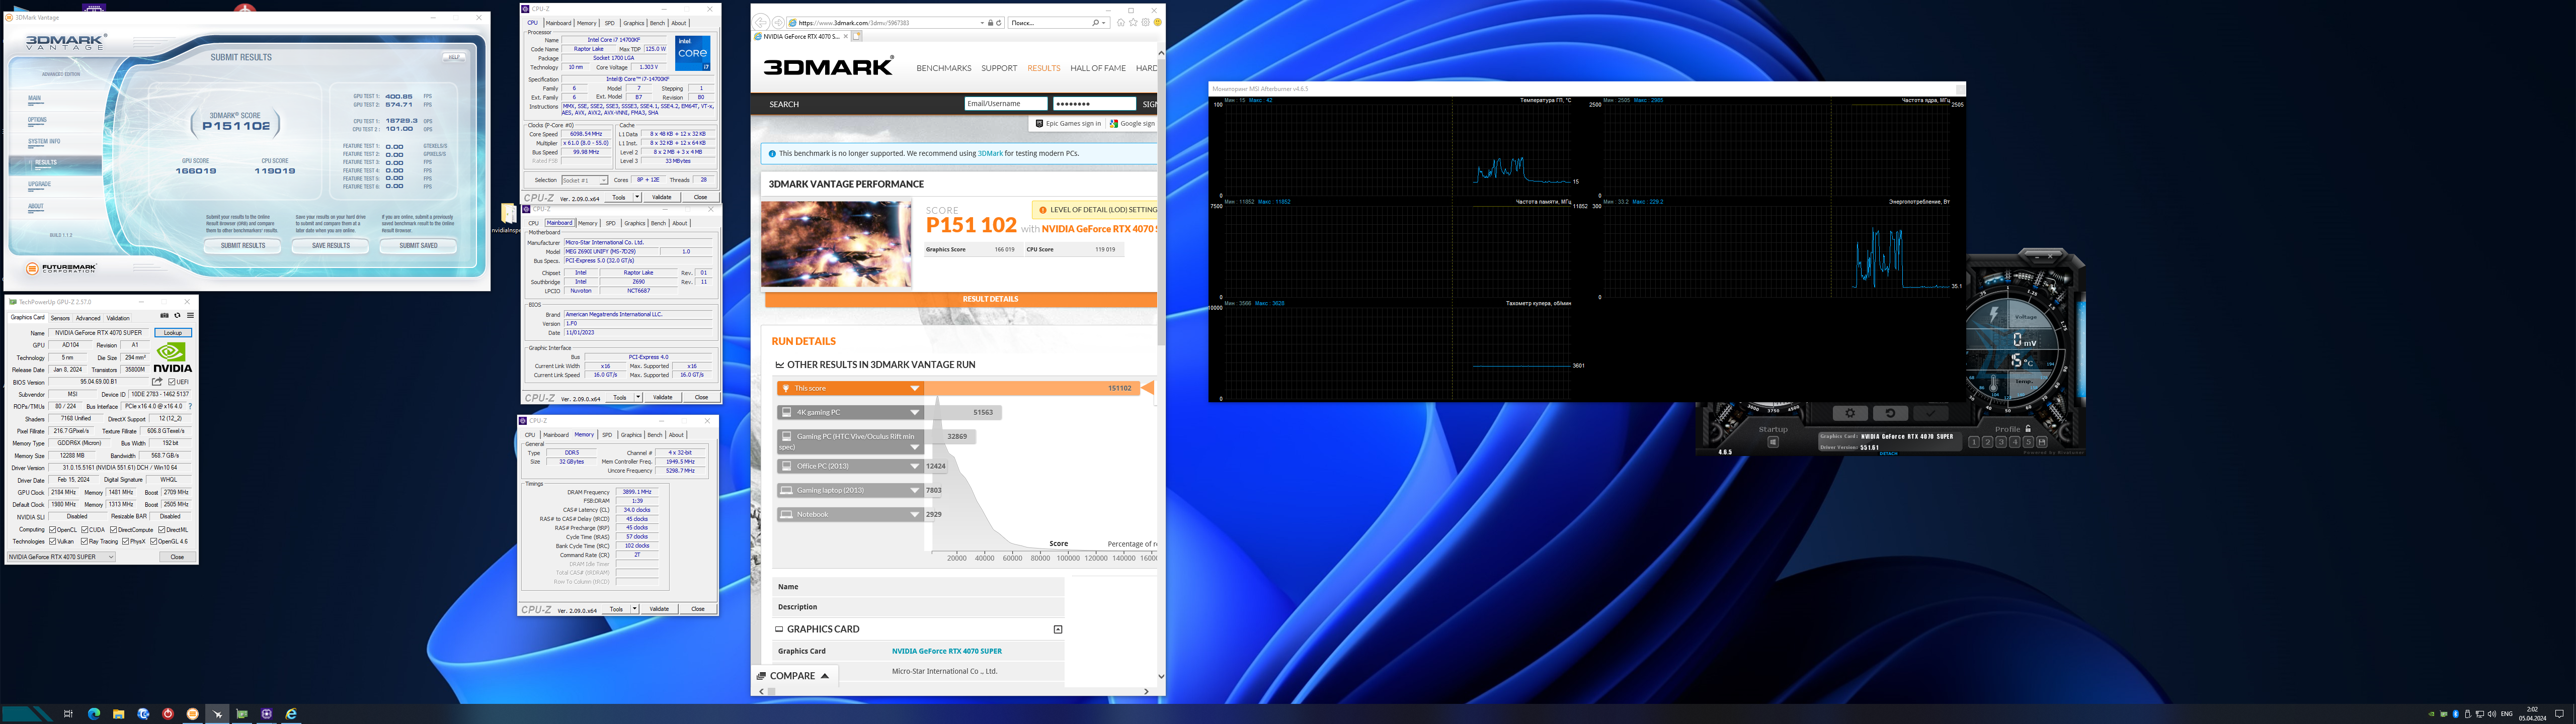Toggle PhysX checkbox in GPU-Z
2576x724 pixels.
126,542
